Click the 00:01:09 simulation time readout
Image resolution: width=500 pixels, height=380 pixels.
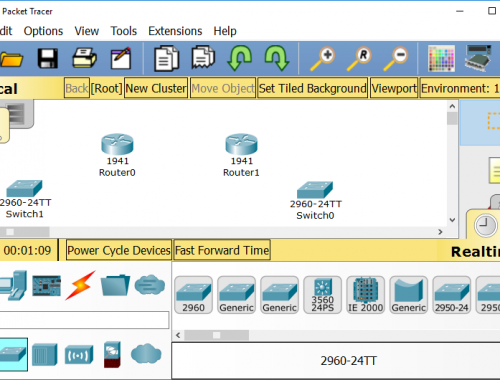27,250
